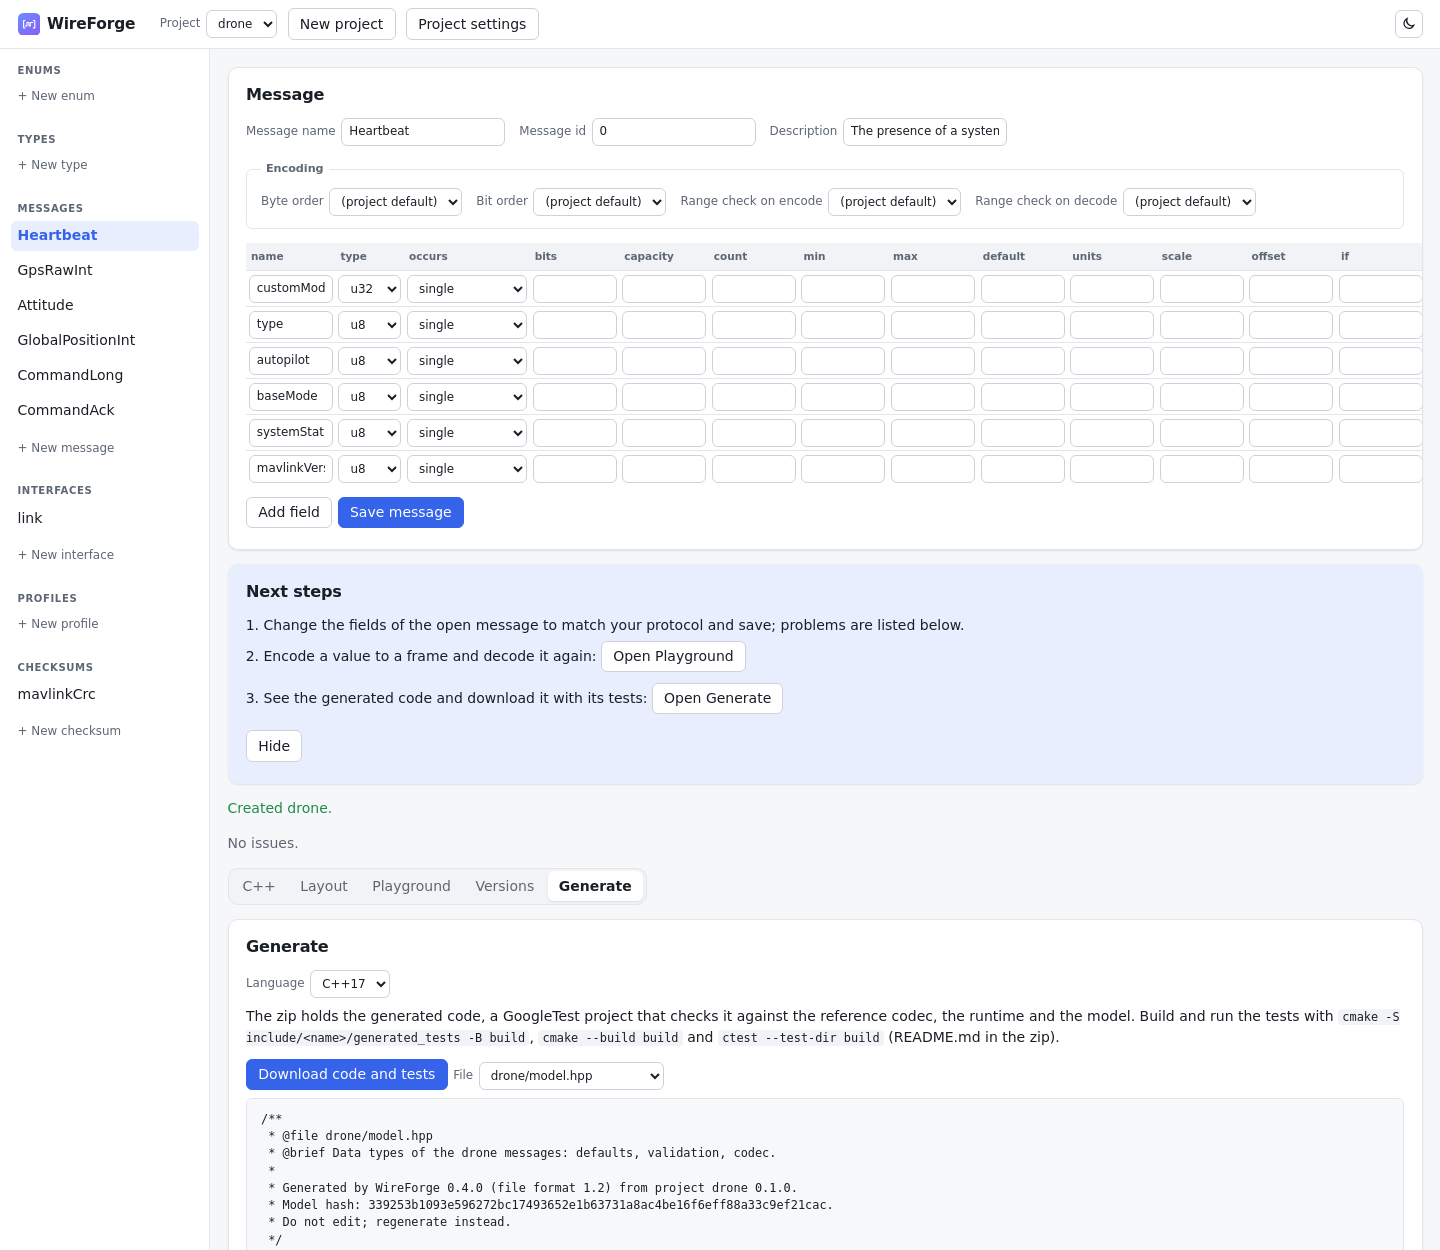Viewport: 1440px width, 1250px height.
Task: Save the message
Action: (401, 512)
